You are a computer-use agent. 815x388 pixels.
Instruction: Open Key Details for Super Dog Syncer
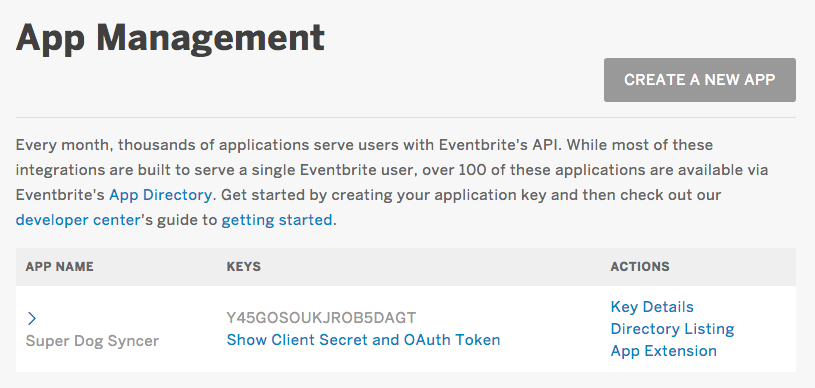pos(652,307)
